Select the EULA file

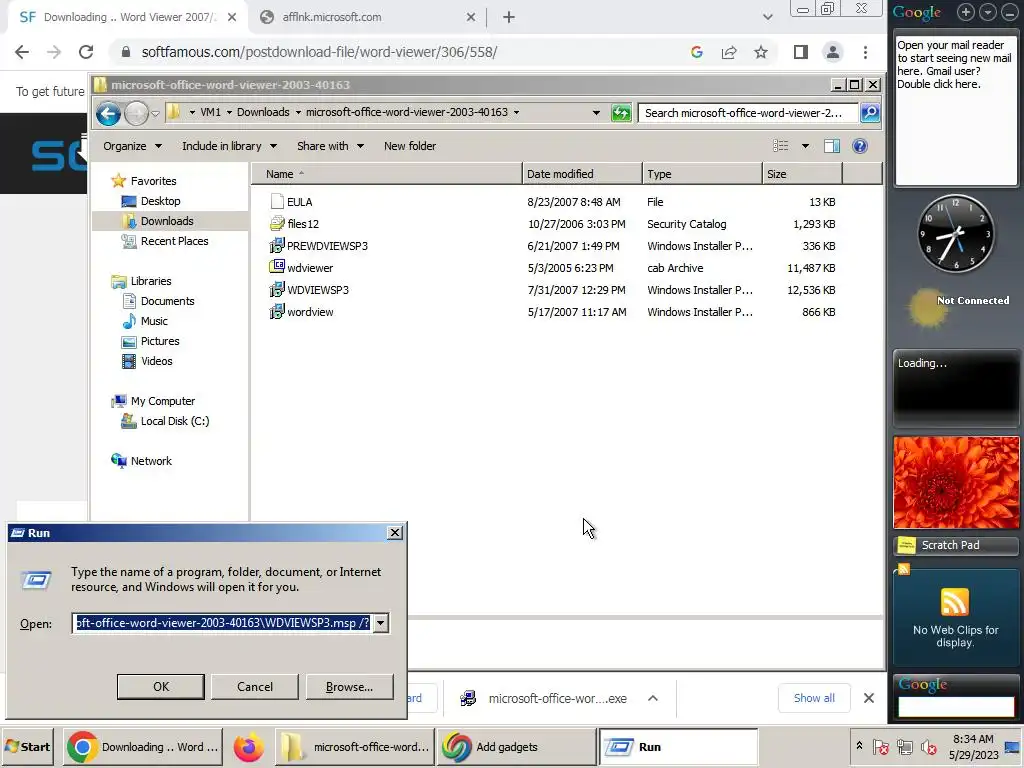[291, 202]
